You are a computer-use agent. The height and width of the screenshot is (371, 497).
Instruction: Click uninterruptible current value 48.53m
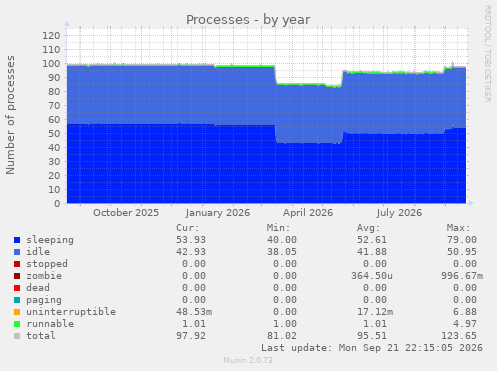[x=194, y=312]
